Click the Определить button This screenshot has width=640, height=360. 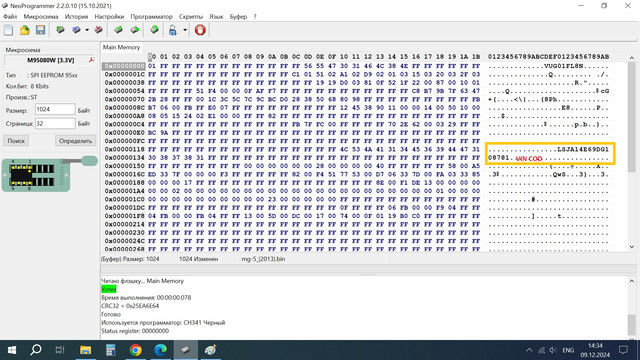(x=75, y=141)
